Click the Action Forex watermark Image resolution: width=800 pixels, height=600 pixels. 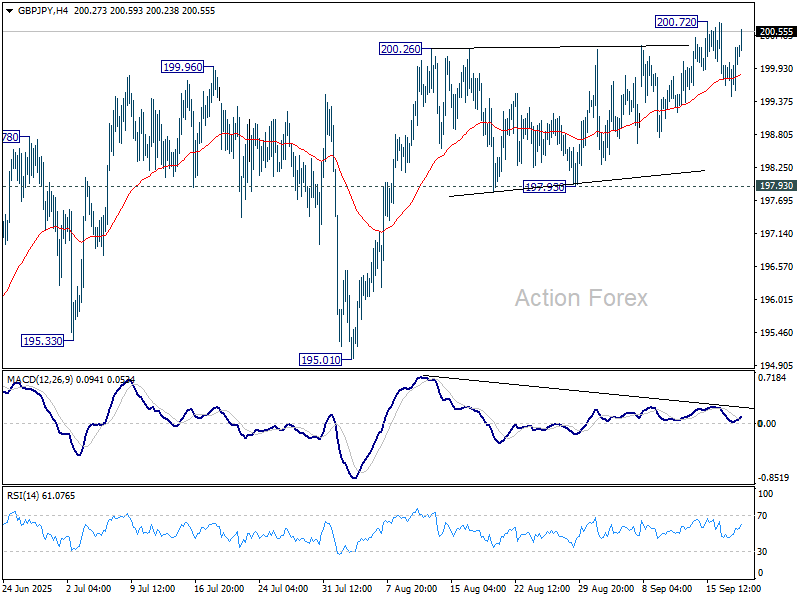coord(581,298)
